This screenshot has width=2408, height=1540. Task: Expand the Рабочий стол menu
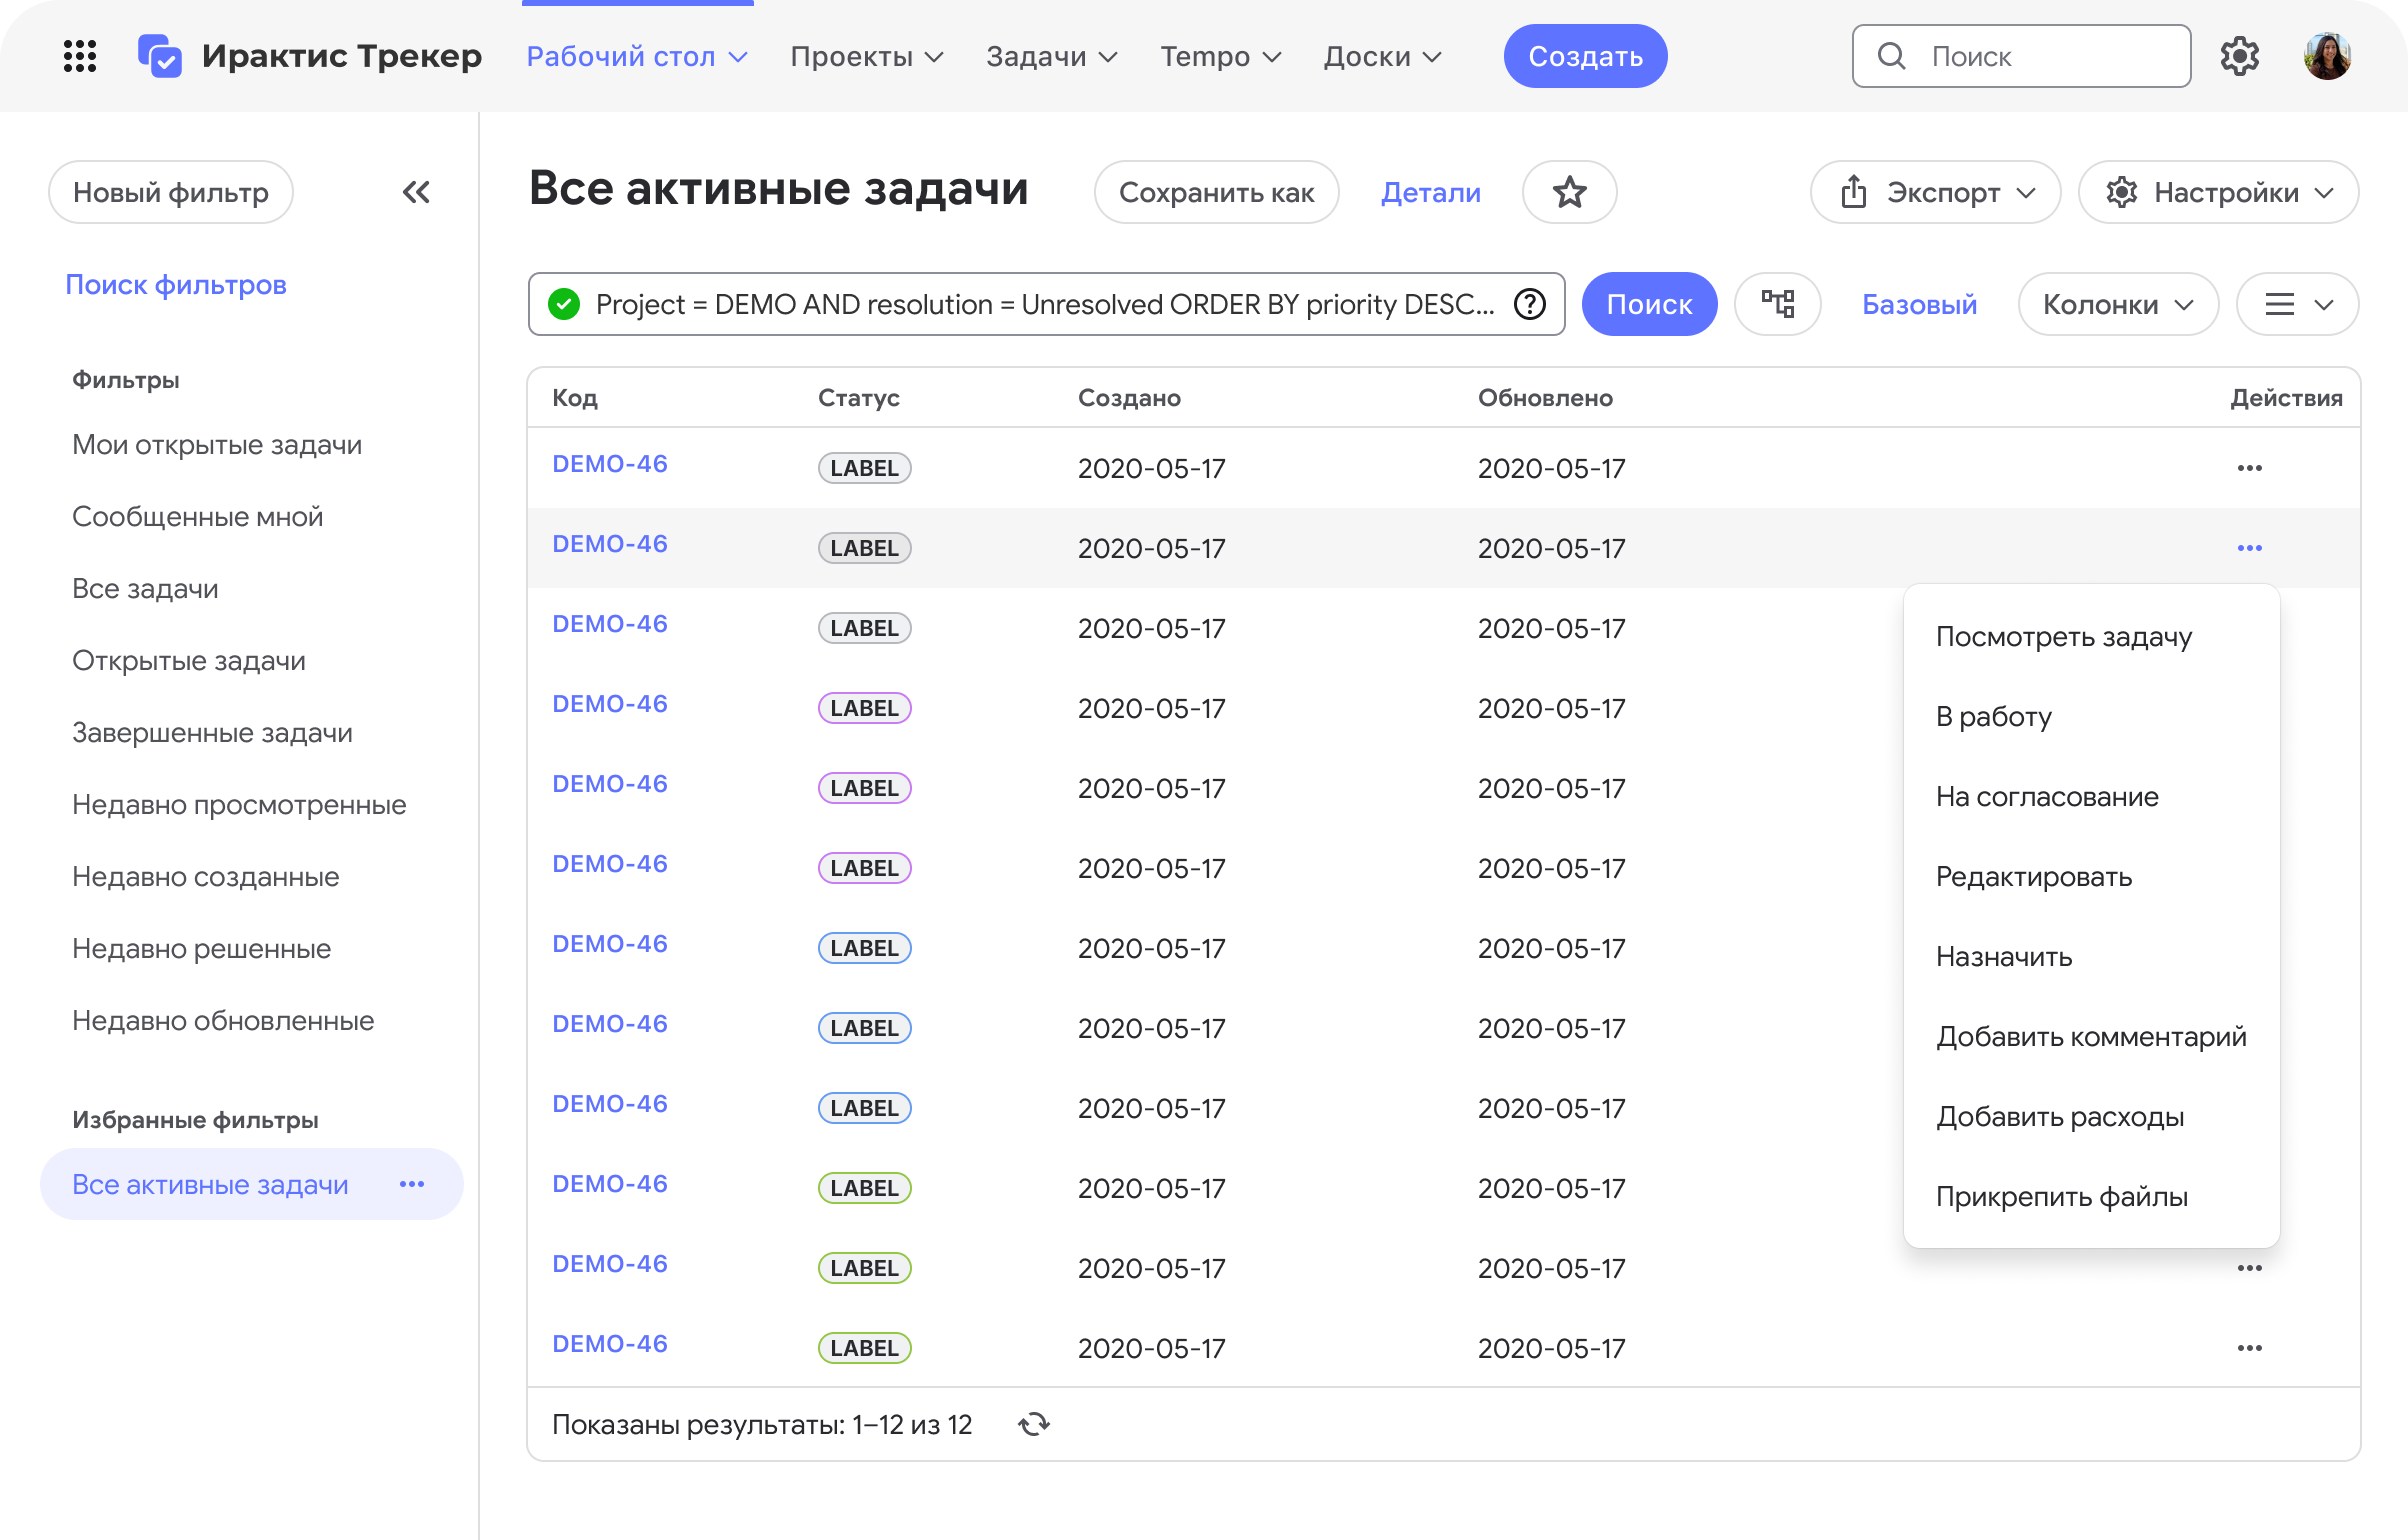[637, 56]
